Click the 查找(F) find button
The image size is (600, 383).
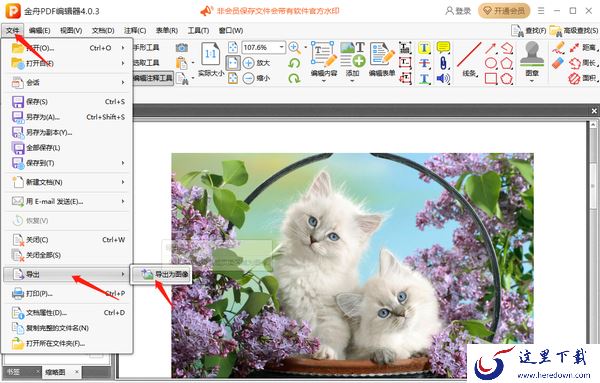click(x=529, y=31)
